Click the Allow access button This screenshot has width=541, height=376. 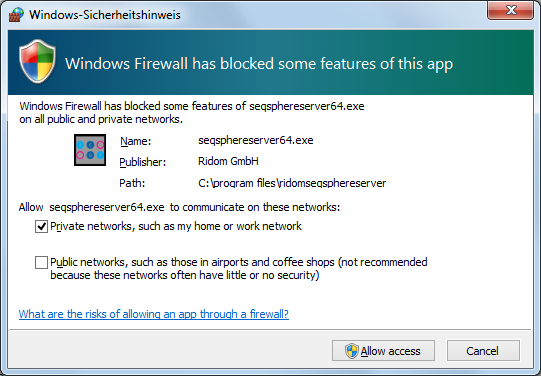click(x=383, y=350)
